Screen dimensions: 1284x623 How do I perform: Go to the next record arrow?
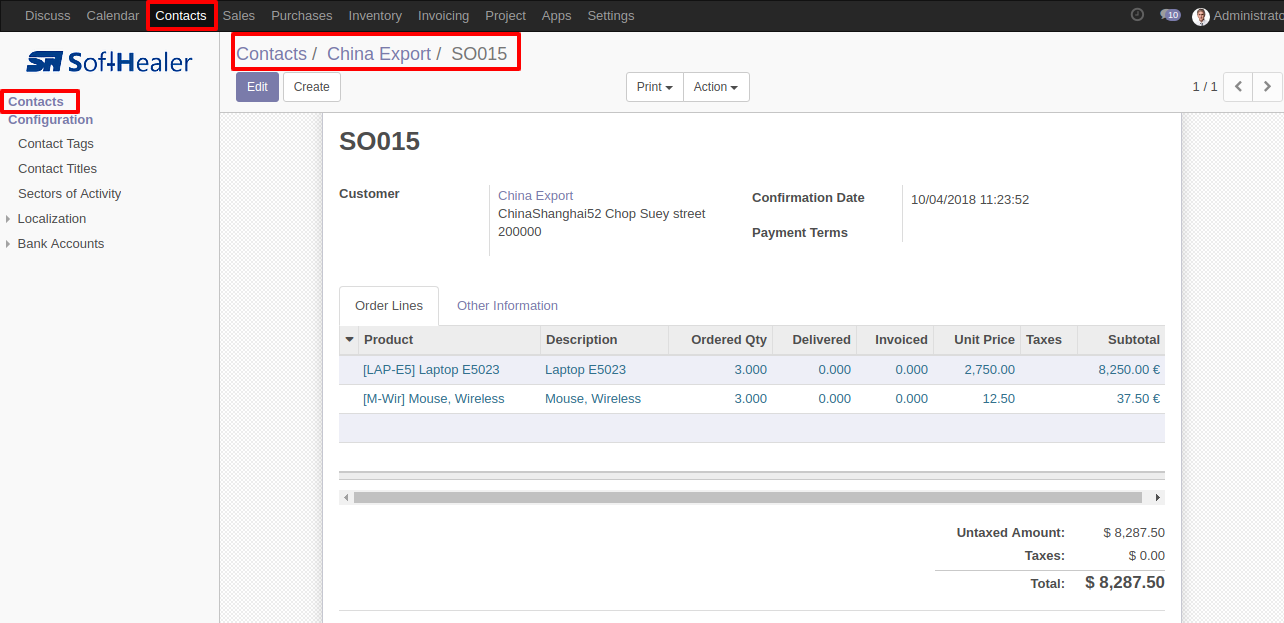pos(1267,87)
